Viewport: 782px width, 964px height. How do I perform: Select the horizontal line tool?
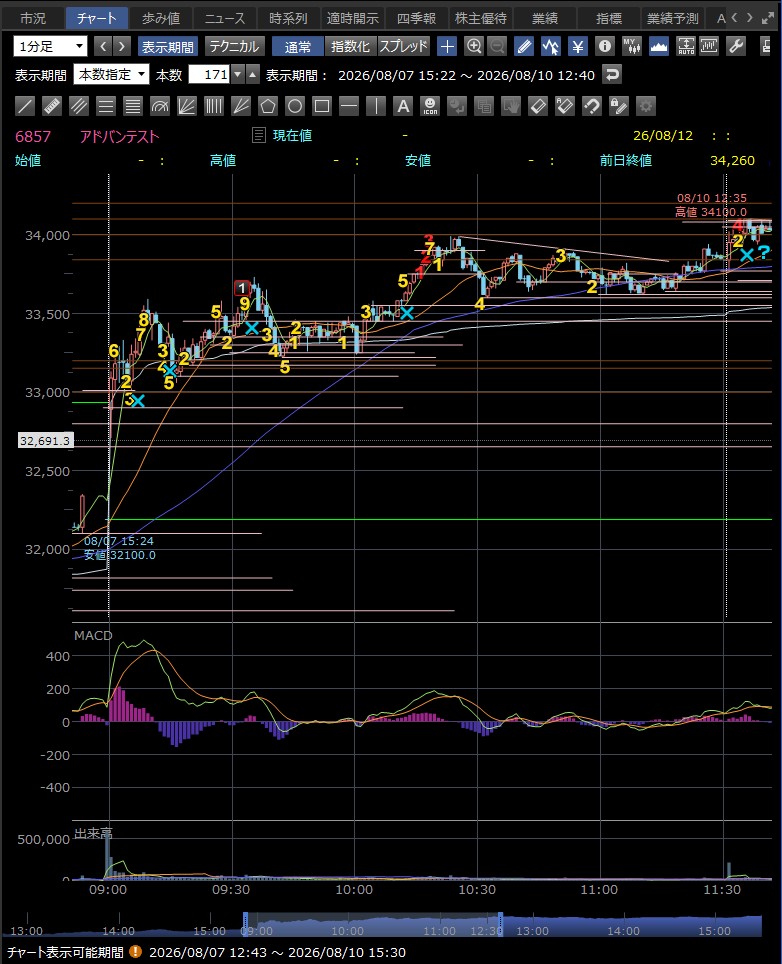coord(349,106)
